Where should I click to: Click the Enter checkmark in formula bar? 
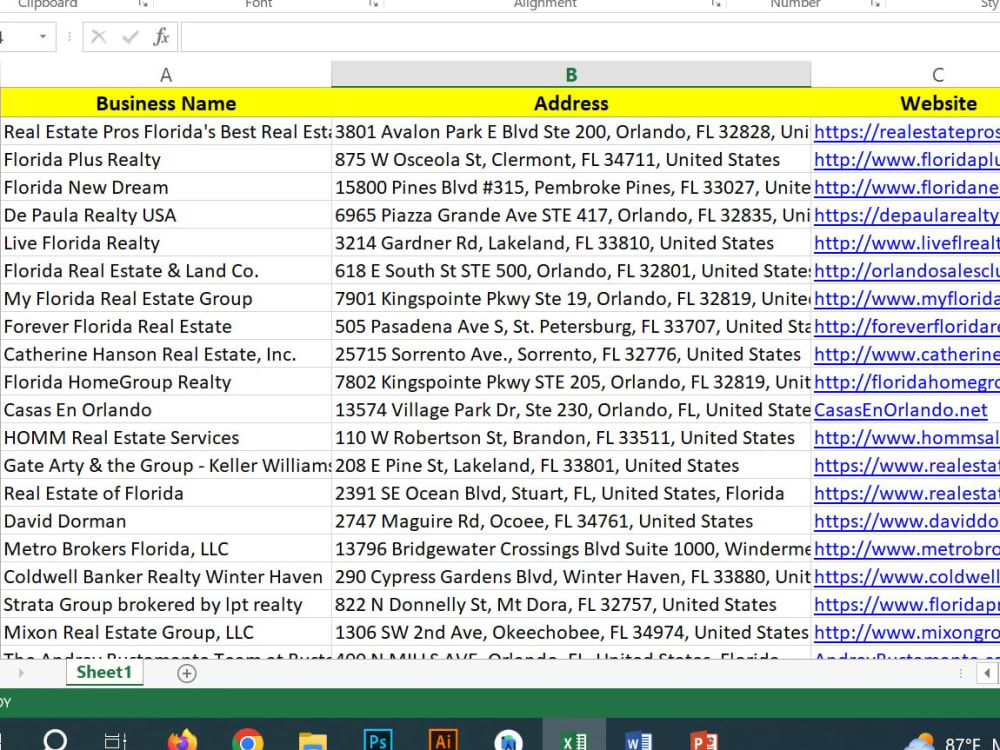click(x=130, y=36)
